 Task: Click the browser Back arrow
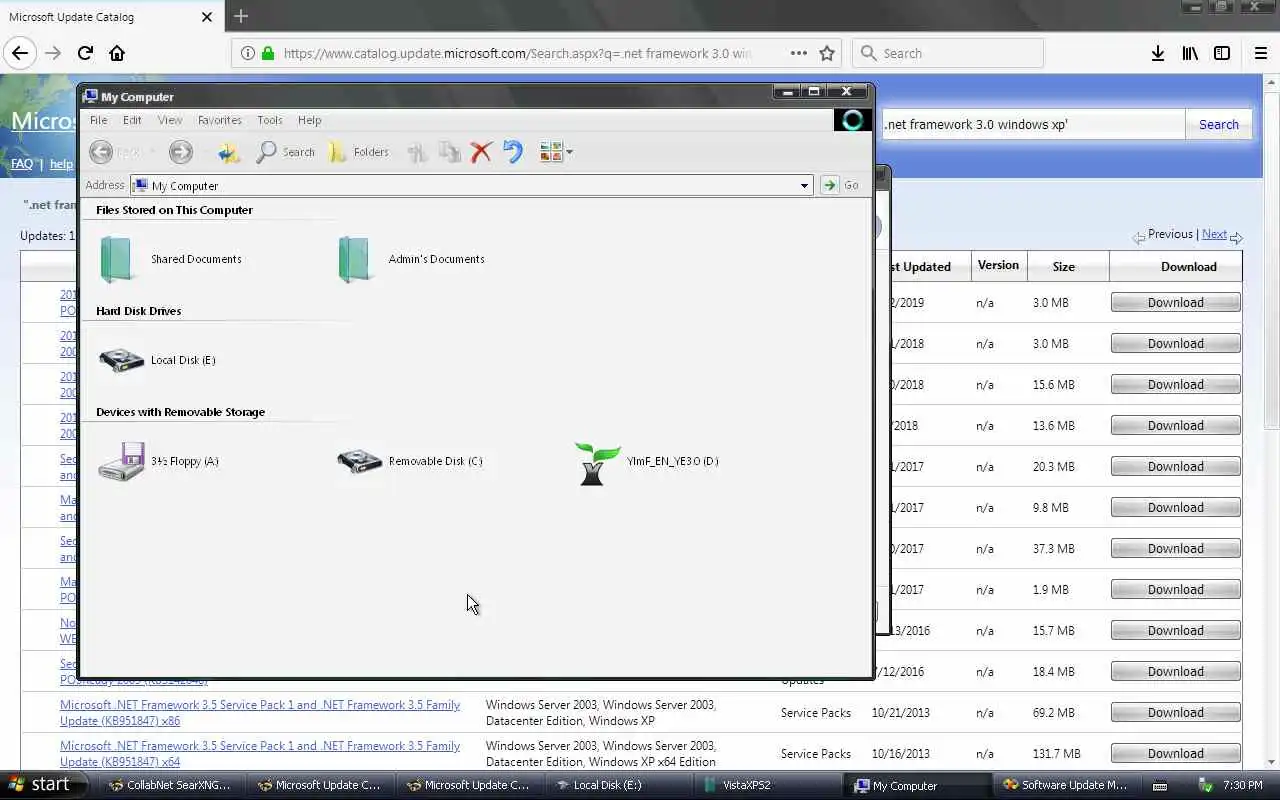click(21, 53)
